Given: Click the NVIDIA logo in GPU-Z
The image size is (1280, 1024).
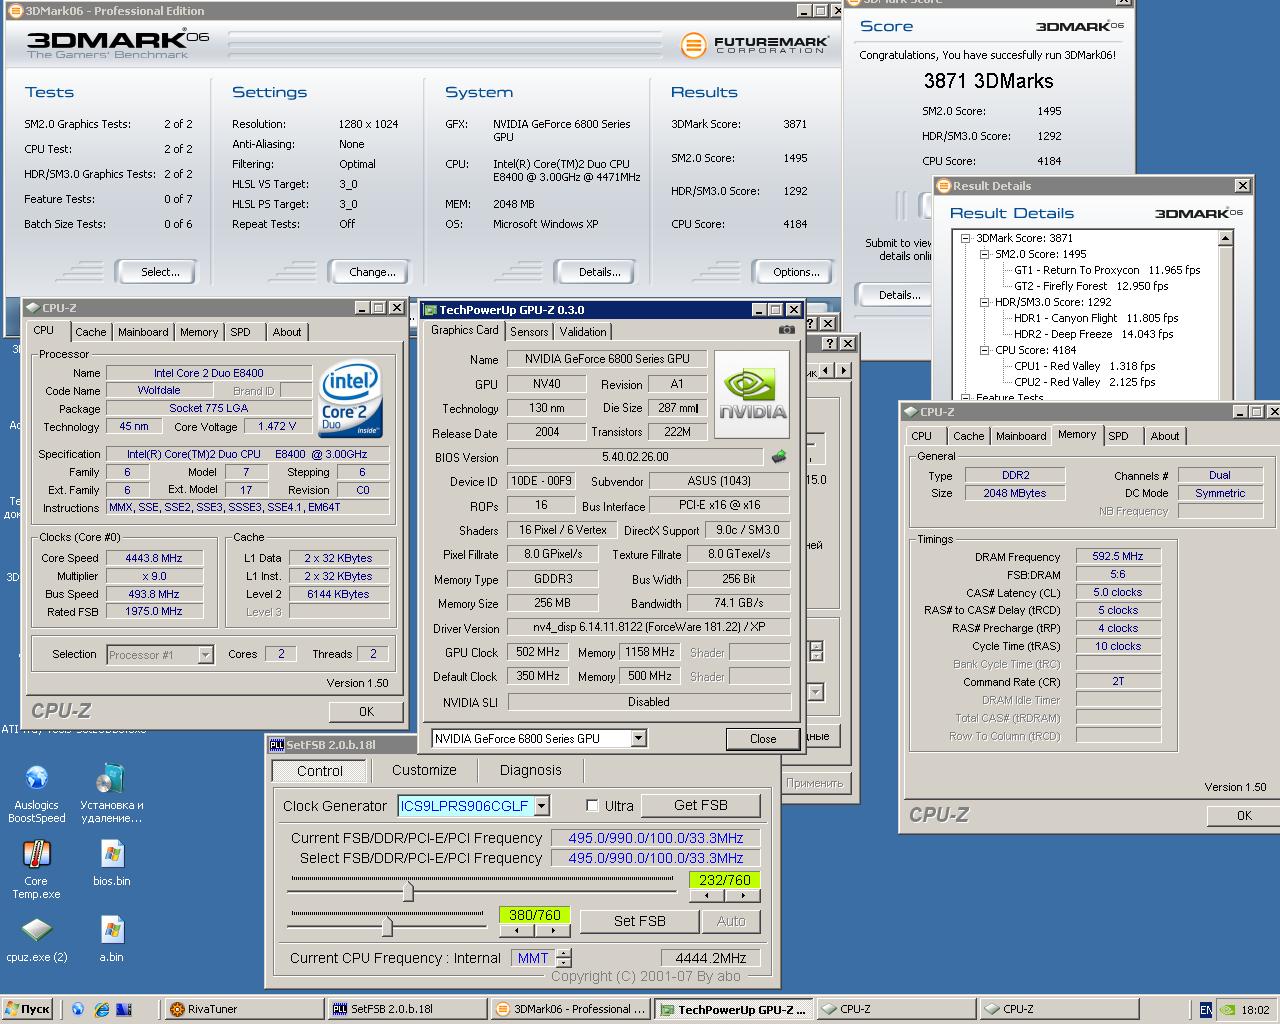Looking at the screenshot, I should coord(753,394).
